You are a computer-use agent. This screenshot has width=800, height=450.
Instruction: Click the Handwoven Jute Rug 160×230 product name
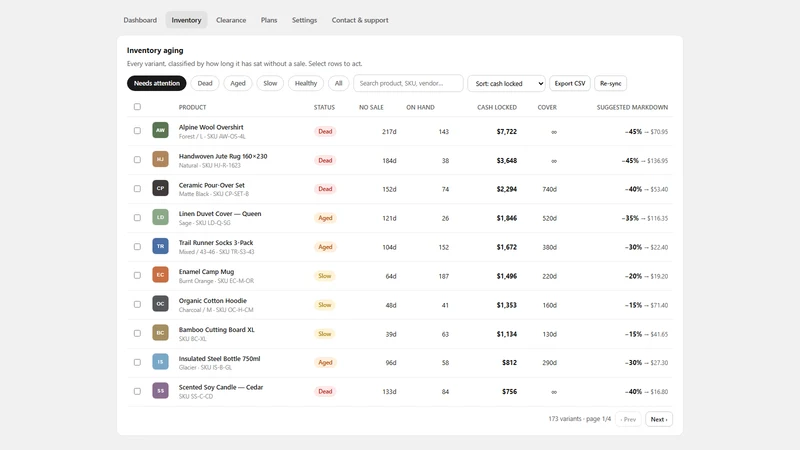click(x=223, y=156)
